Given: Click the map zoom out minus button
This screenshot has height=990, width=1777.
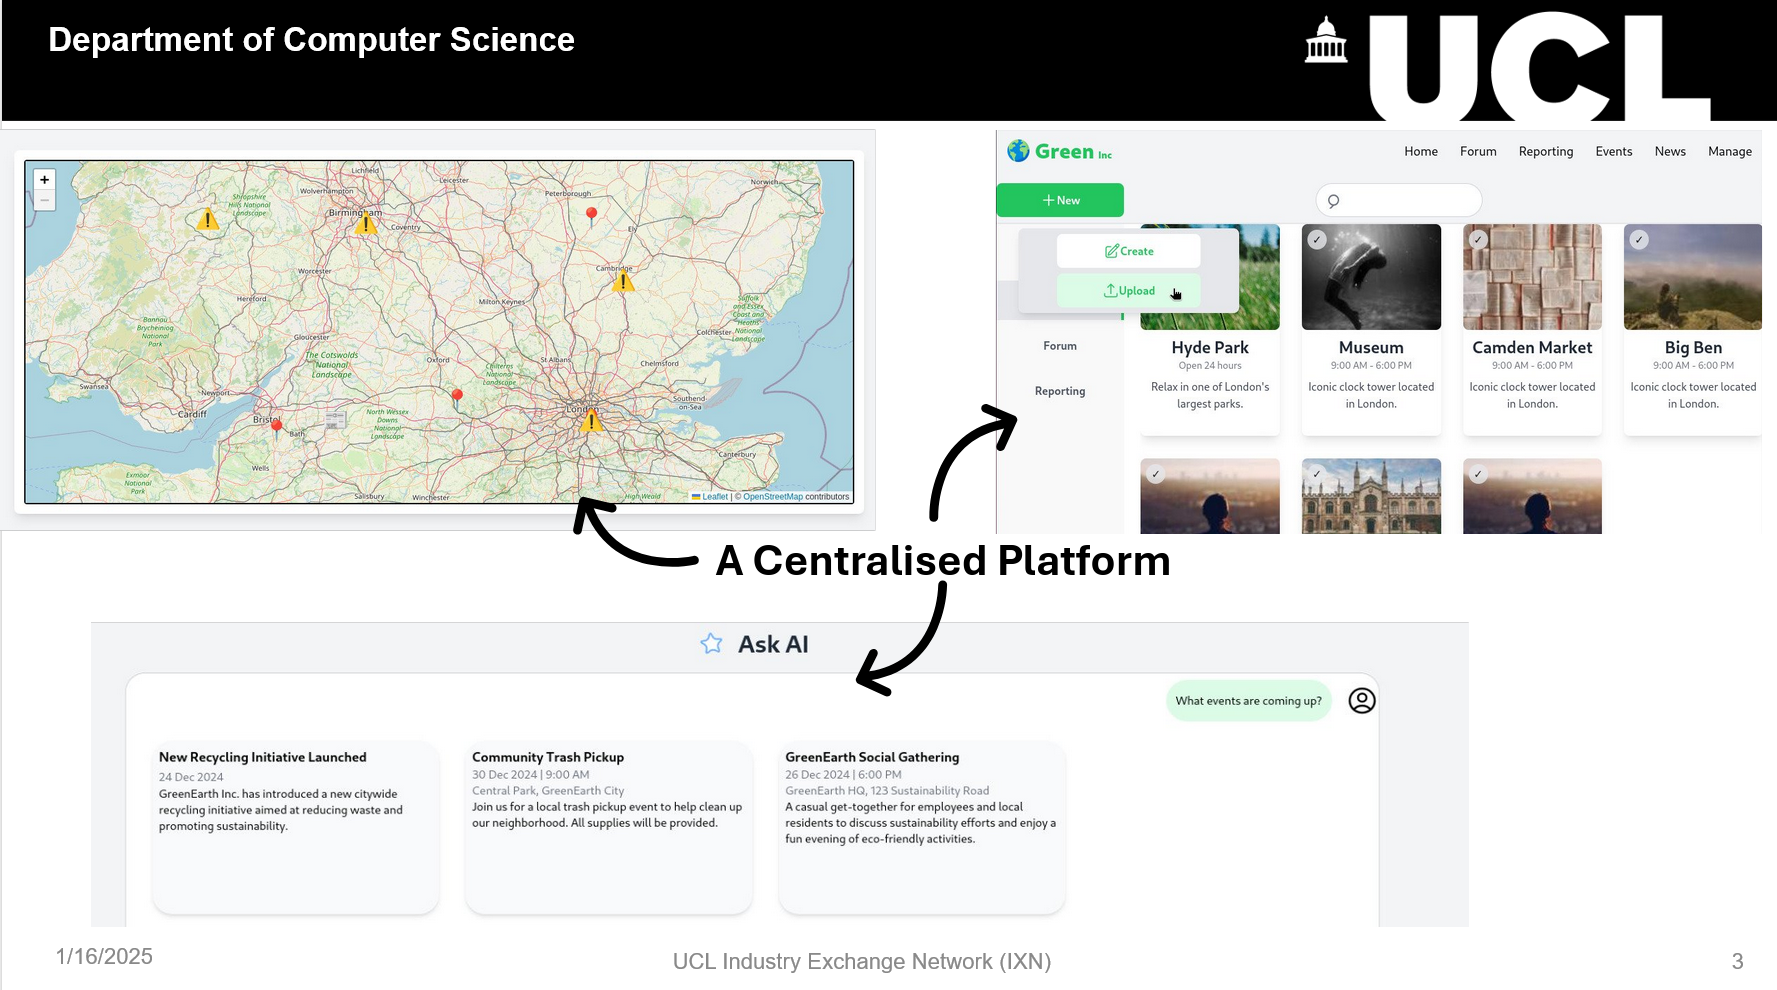Looking at the screenshot, I should click(44, 200).
